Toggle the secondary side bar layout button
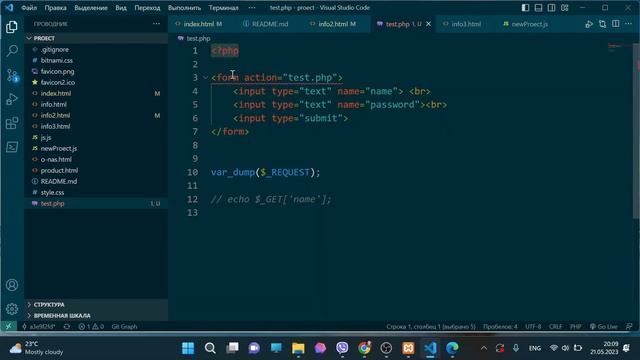The image size is (640, 360). [551, 8]
